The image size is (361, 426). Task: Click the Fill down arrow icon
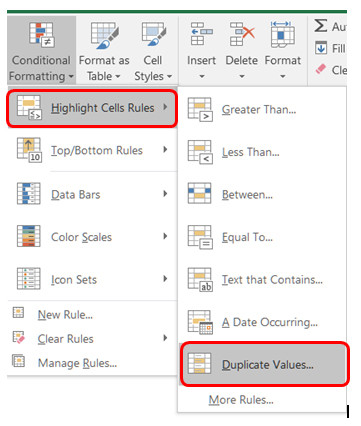[x=321, y=48]
